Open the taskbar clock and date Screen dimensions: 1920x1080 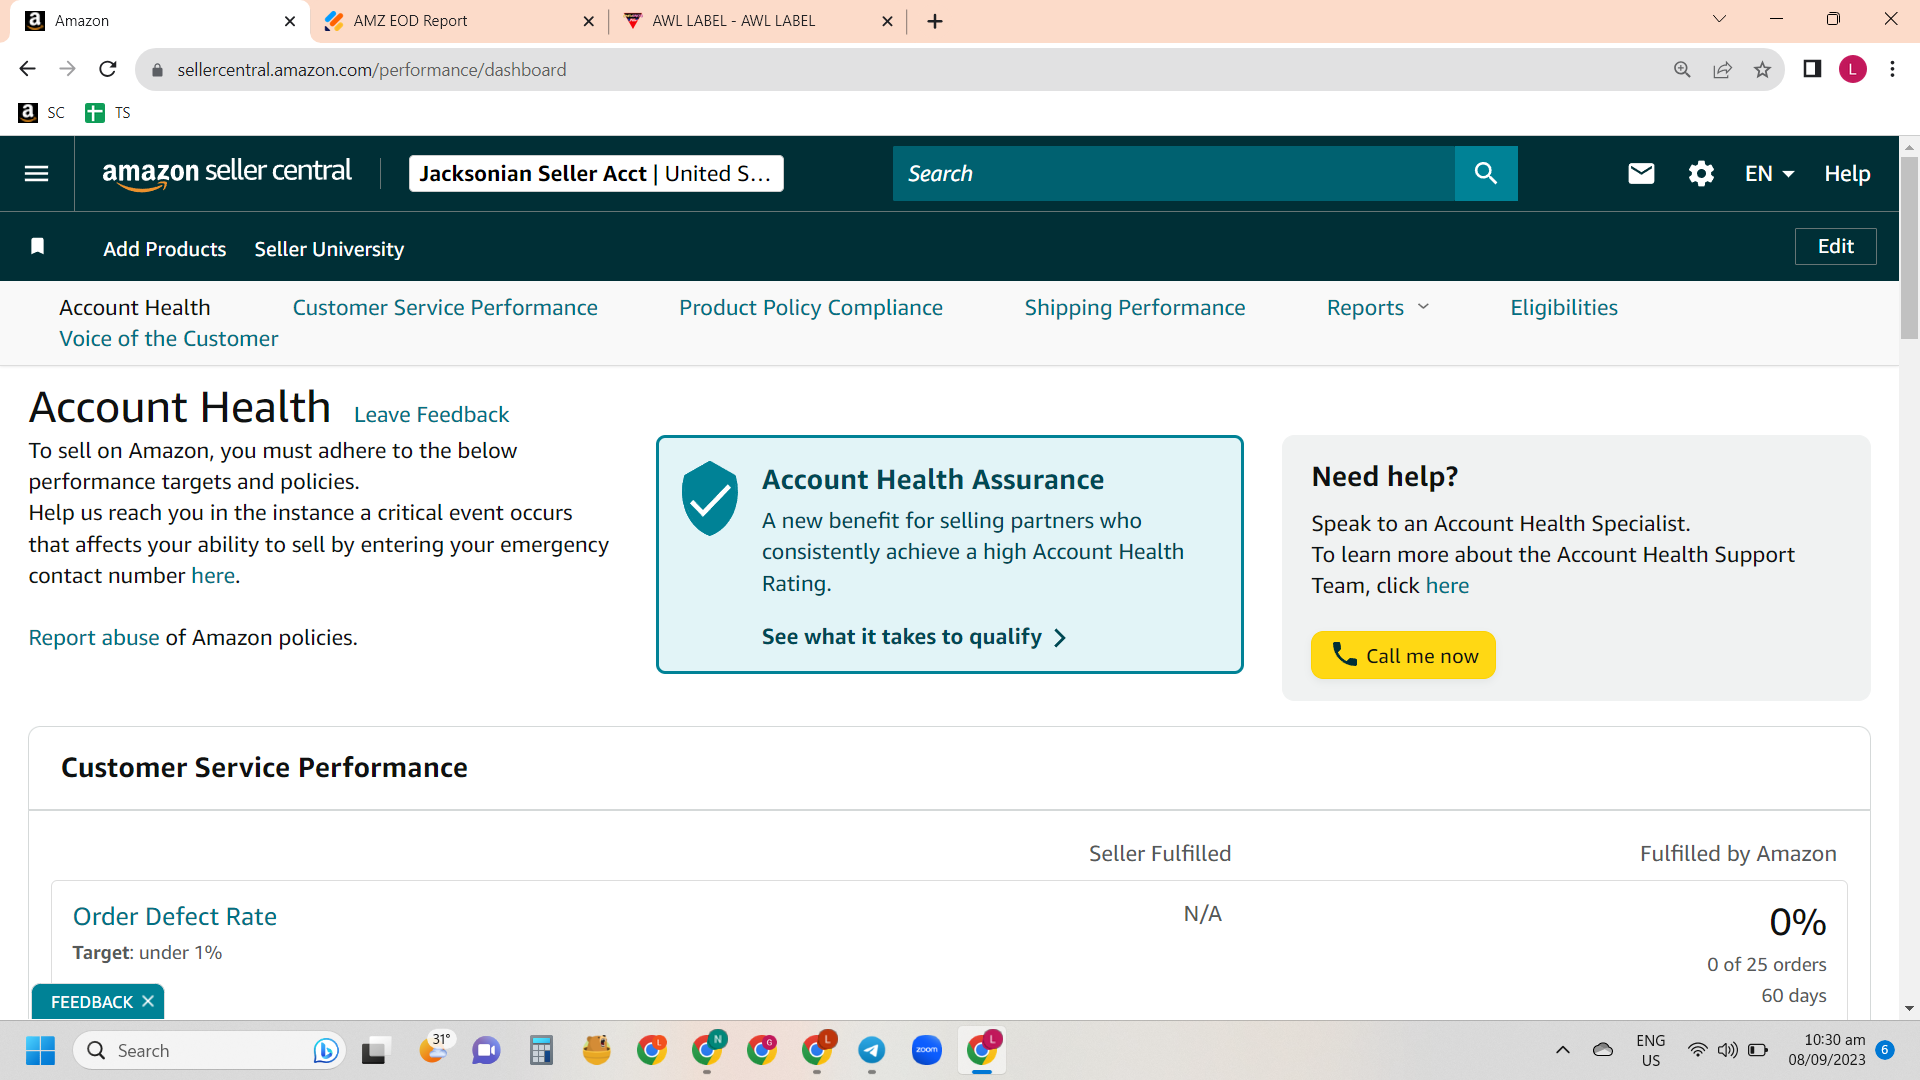click(1827, 1050)
